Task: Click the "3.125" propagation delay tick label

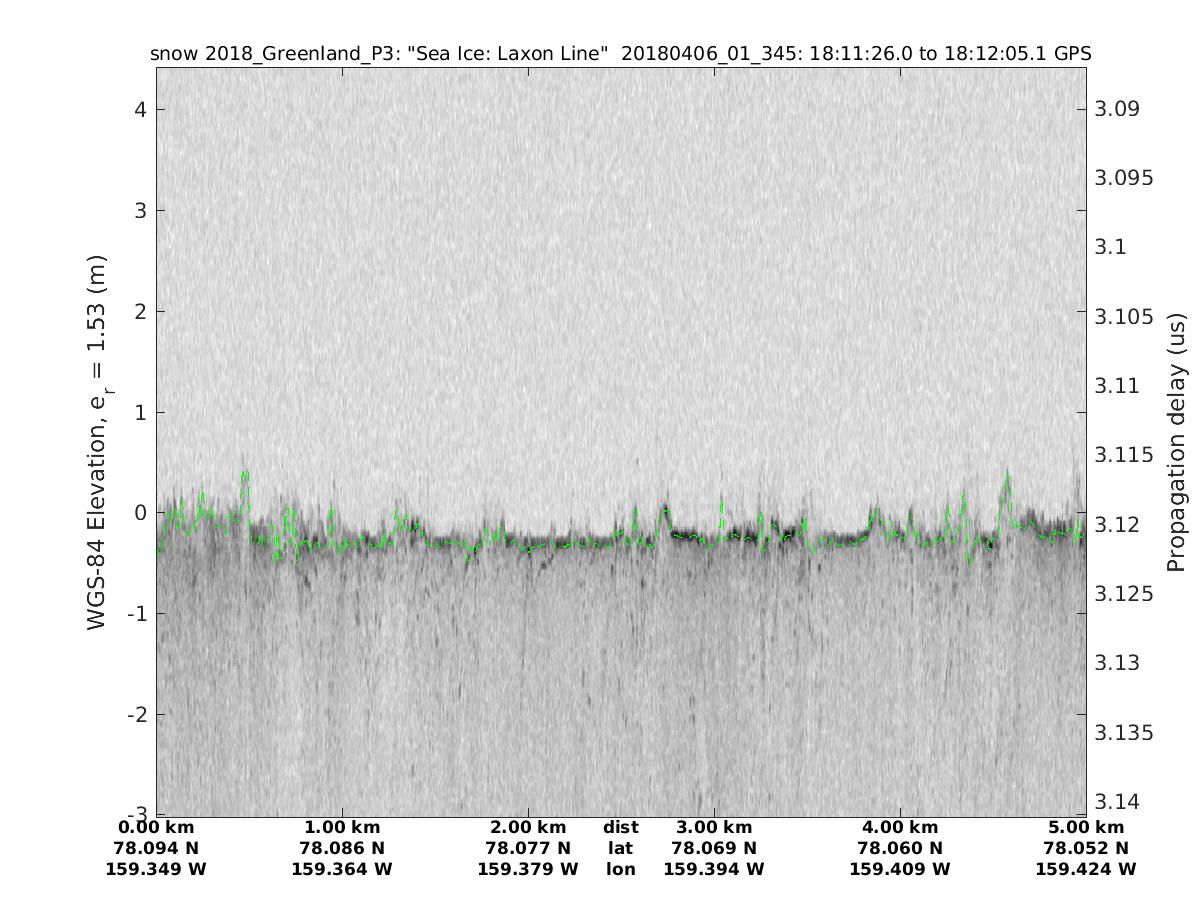Action: click(1122, 593)
